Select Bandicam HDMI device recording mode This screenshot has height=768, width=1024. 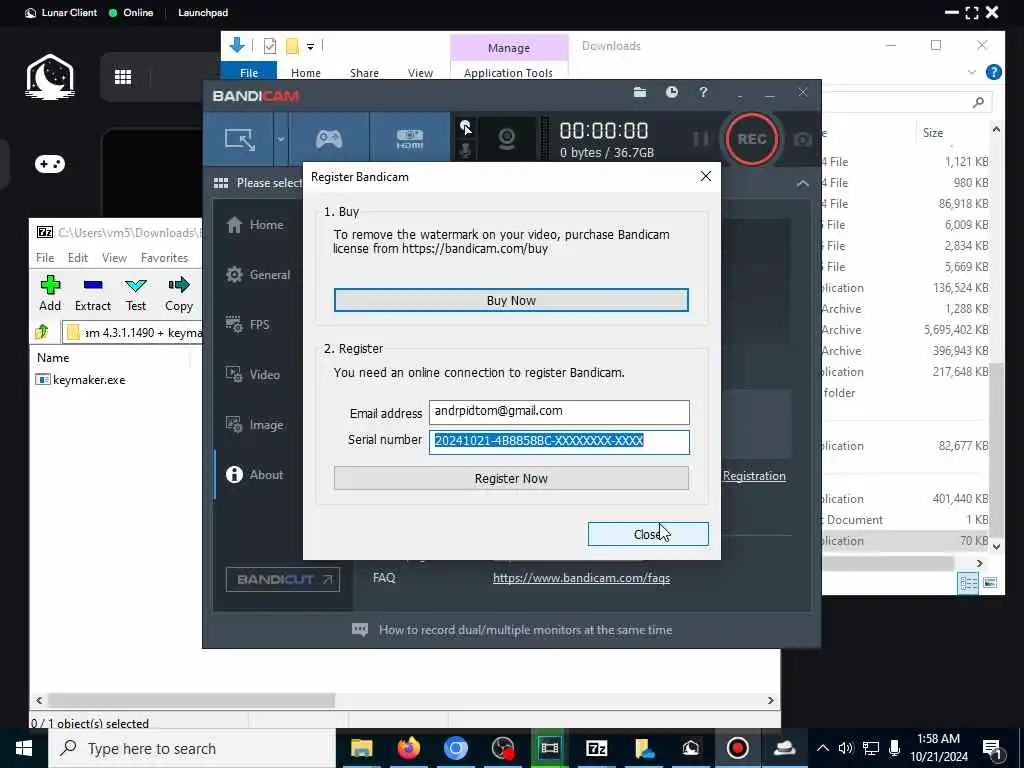click(409, 139)
